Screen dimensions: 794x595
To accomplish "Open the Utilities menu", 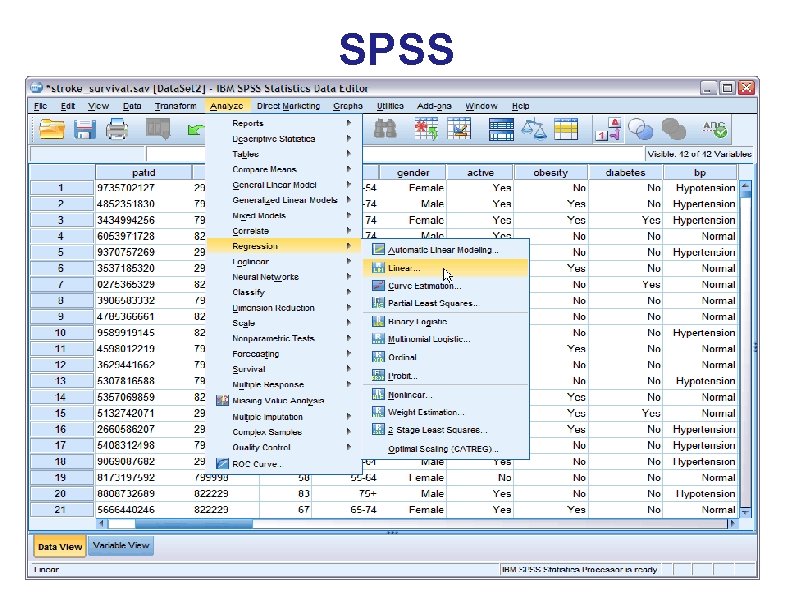I will pos(390,106).
